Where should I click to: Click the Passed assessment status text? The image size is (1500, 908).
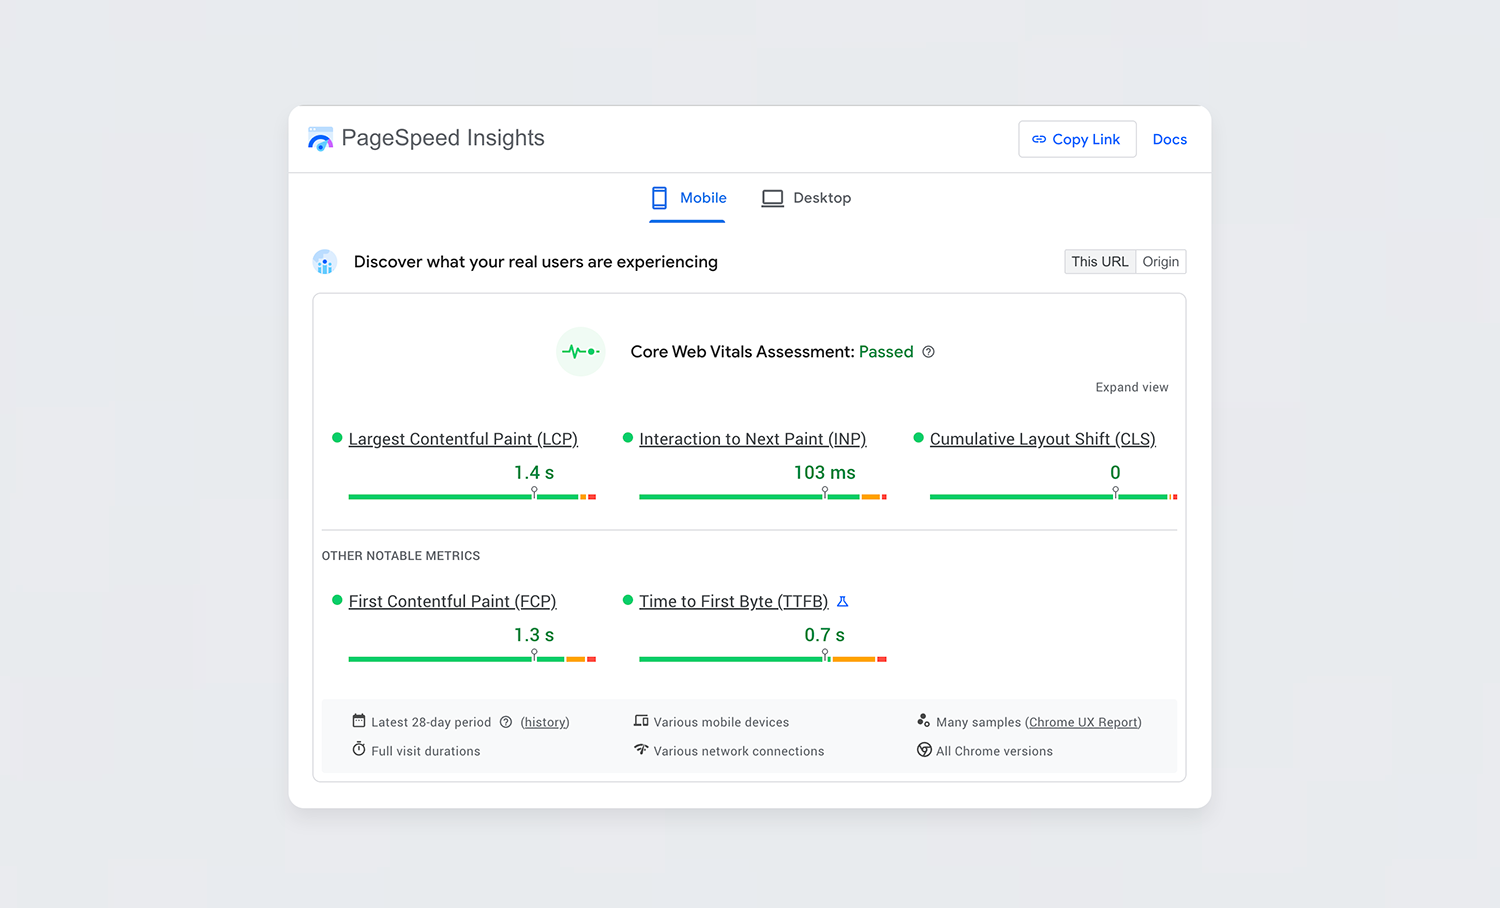(x=886, y=352)
